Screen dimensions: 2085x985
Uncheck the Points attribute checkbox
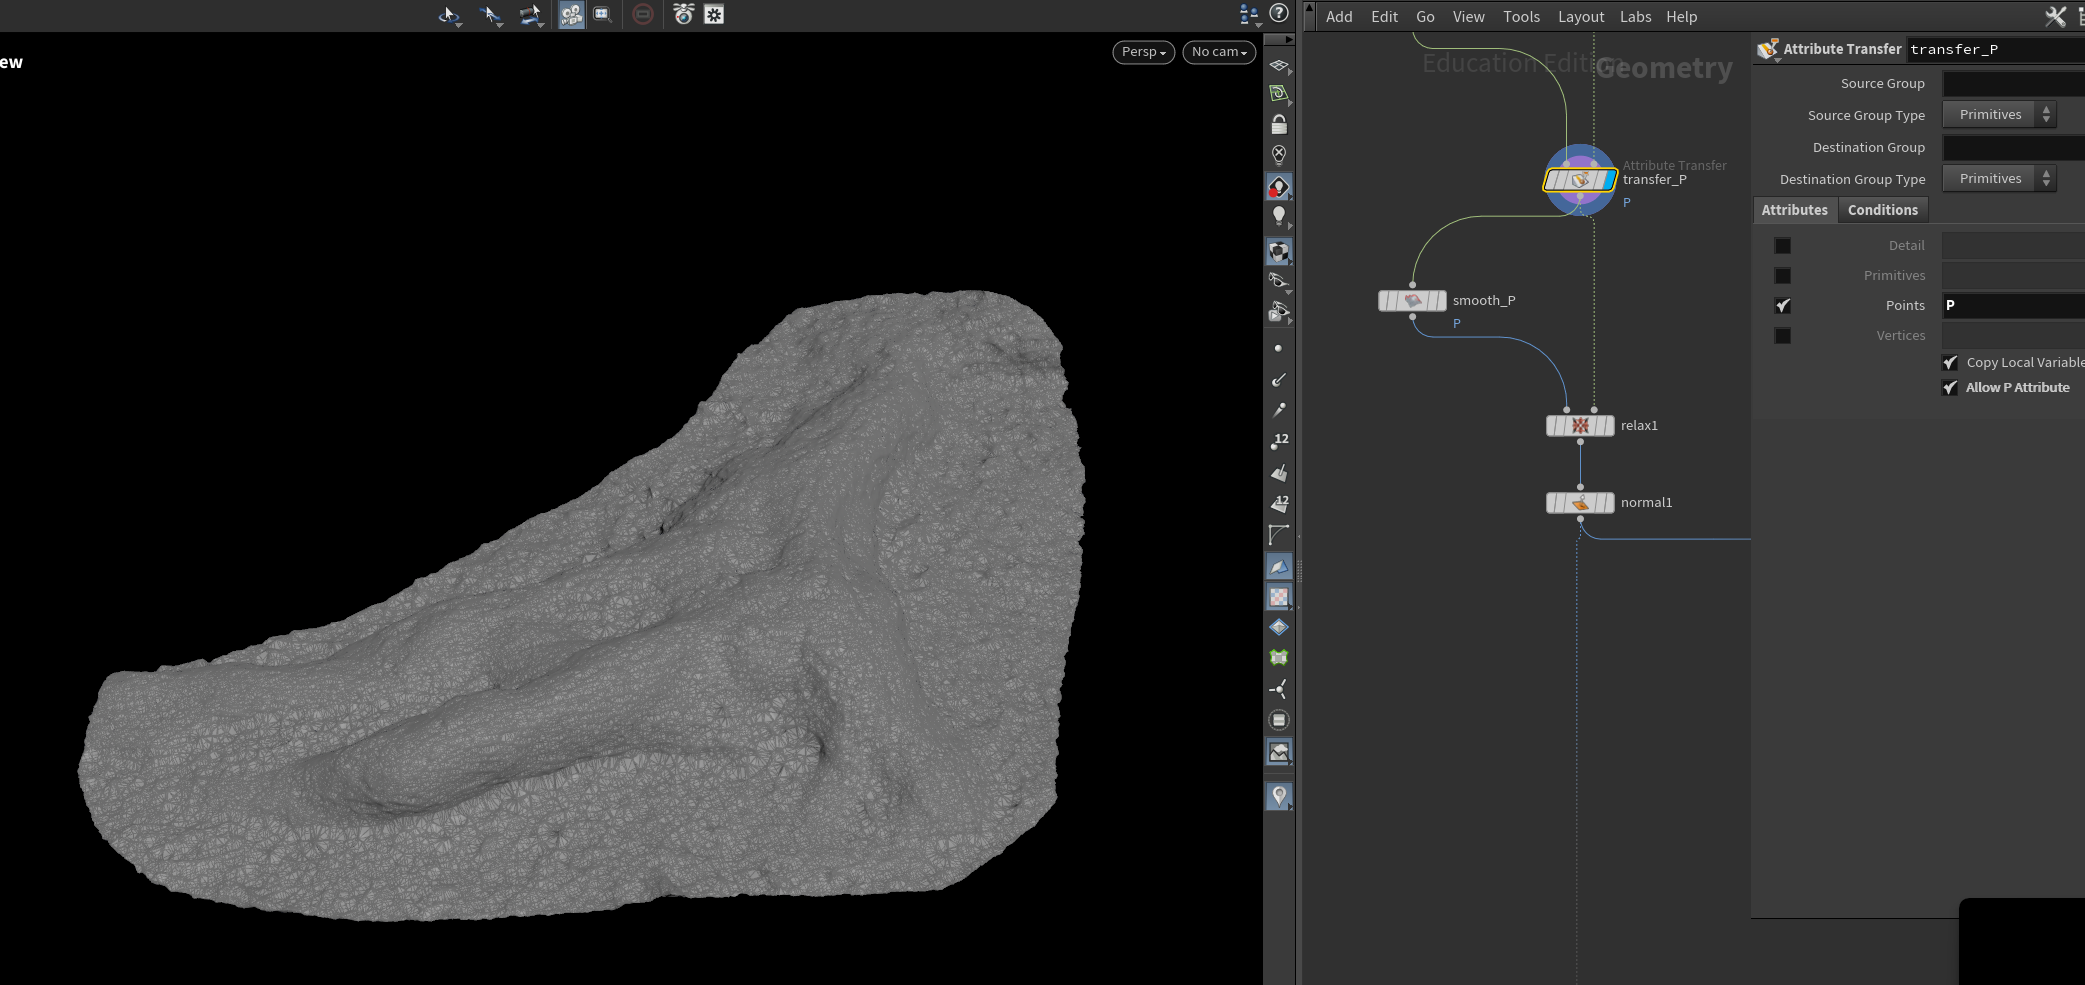point(1783,306)
